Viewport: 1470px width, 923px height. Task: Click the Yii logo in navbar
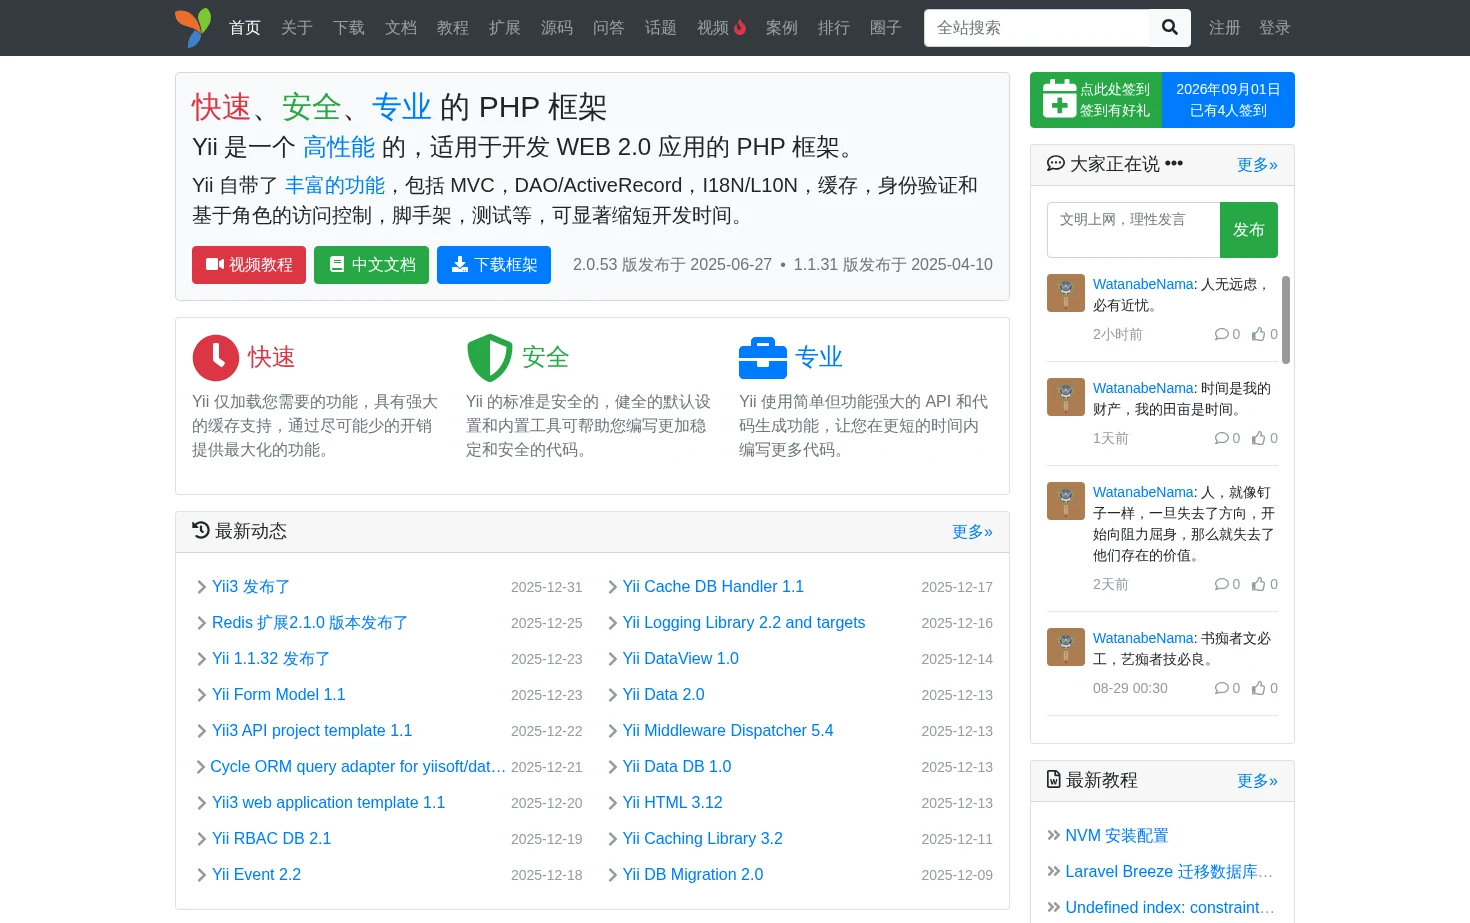(x=193, y=28)
